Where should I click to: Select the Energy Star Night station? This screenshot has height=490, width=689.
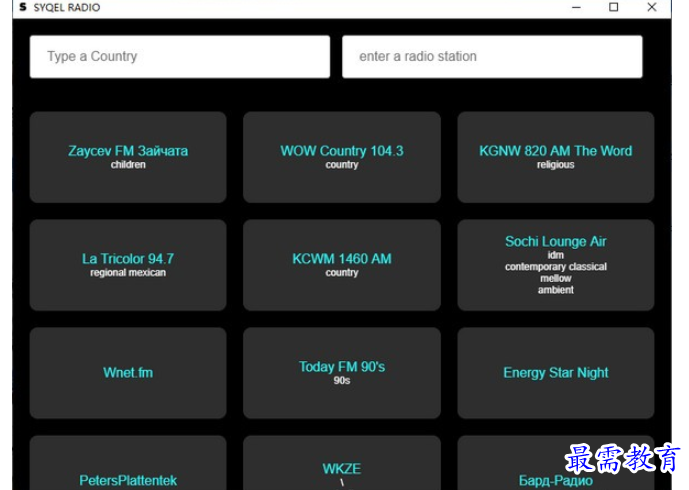[x=555, y=373]
